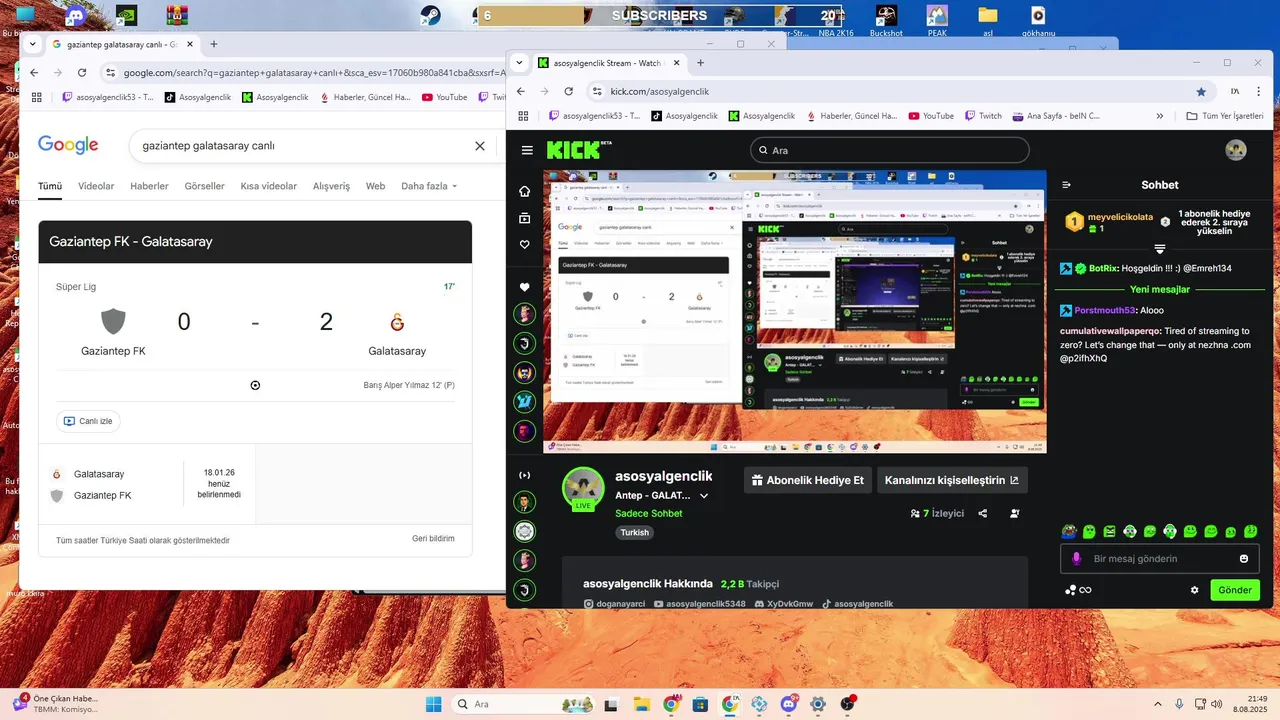Open the apps grid icon in Kick window's bookmarks bar

click(523, 116)
